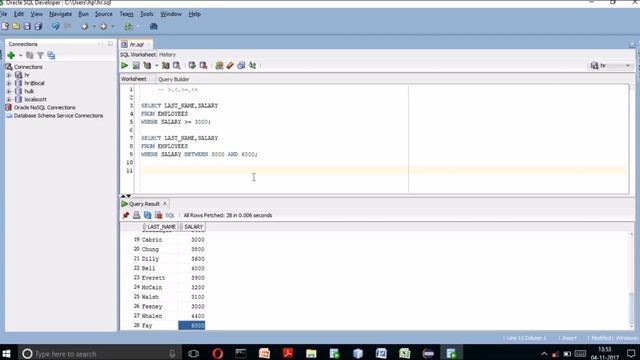Print the query result via printer icon

(x=136, y=216)
